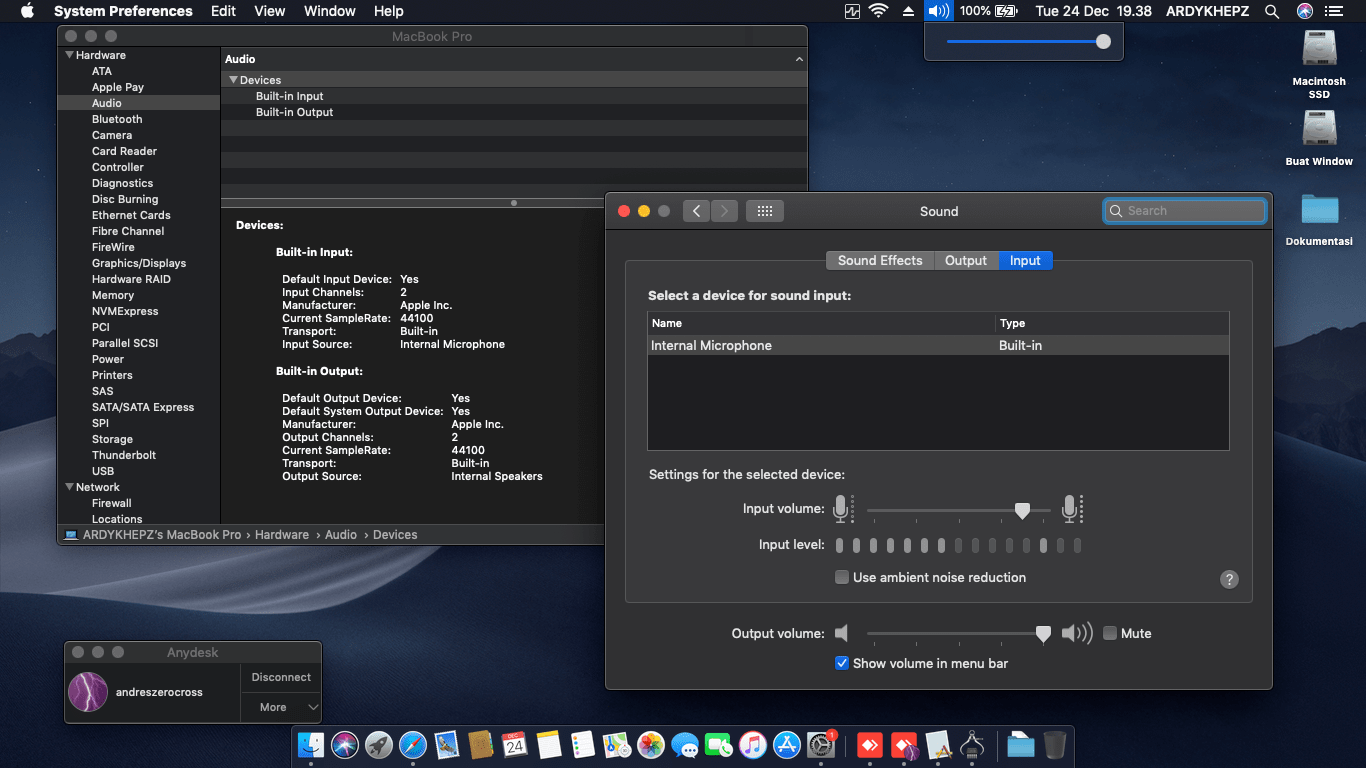Click the Disconnect button in Anydesk
Image resolution: width=1366 pixels, height=768 pixels.
tap(281, 677)
